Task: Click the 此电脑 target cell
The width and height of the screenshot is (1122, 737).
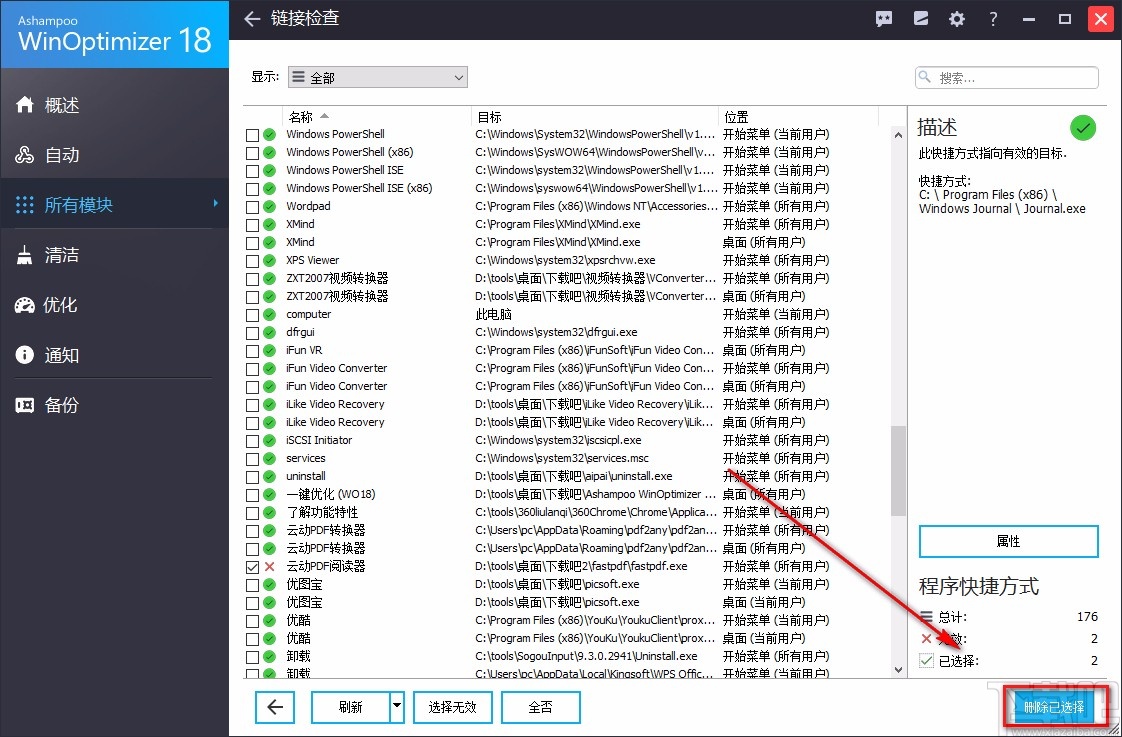Action: point(493,314)
